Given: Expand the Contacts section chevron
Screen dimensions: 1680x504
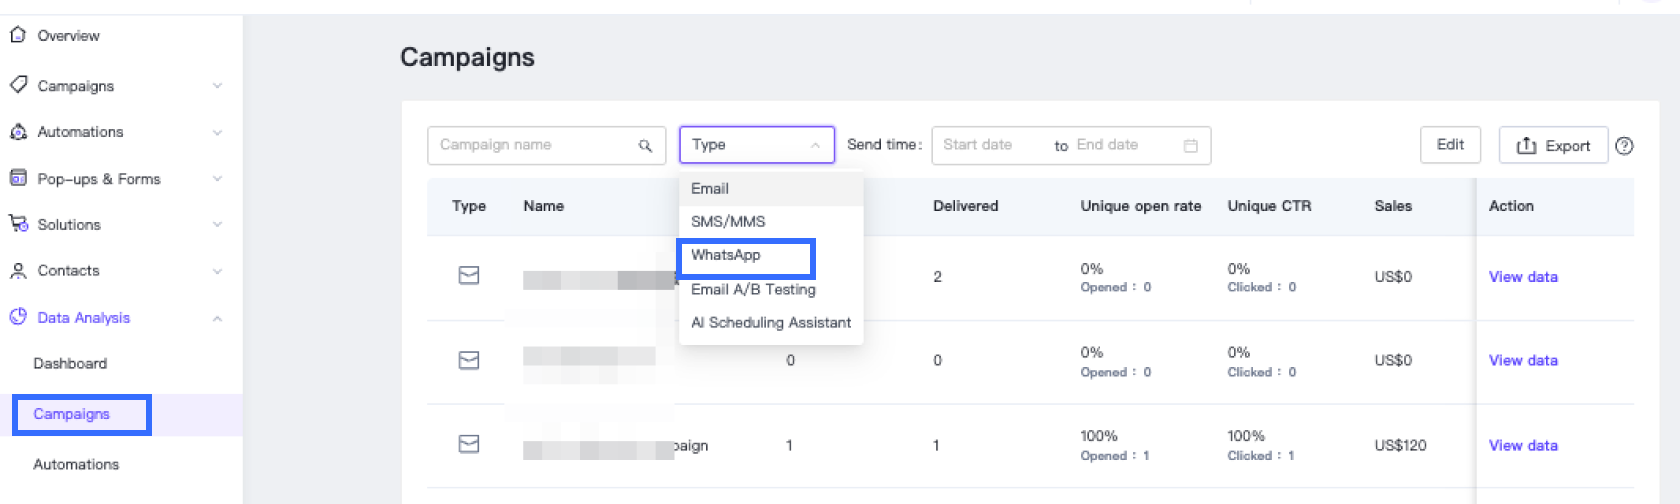Looking at the screenshot, I should [x=217, y=271].
